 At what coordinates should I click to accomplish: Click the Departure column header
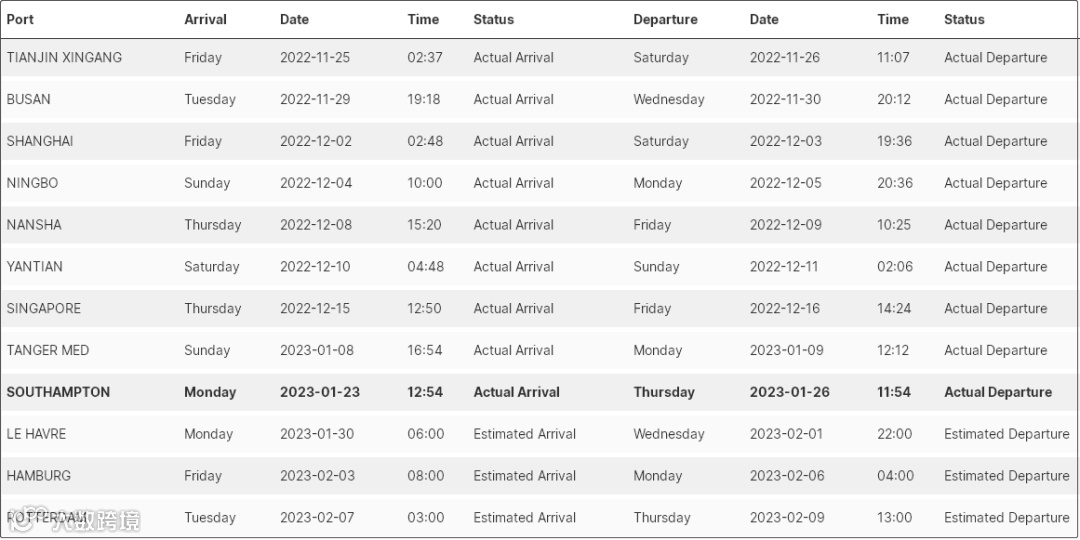(665, 19)
